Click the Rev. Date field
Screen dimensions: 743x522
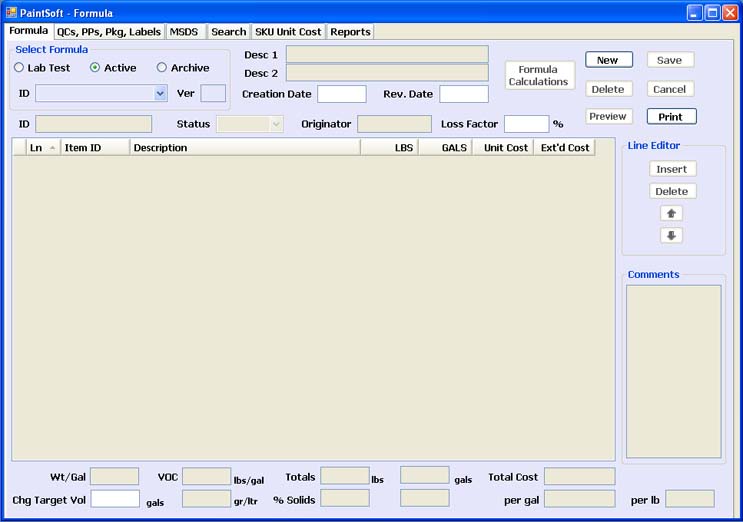coord(463,94)
